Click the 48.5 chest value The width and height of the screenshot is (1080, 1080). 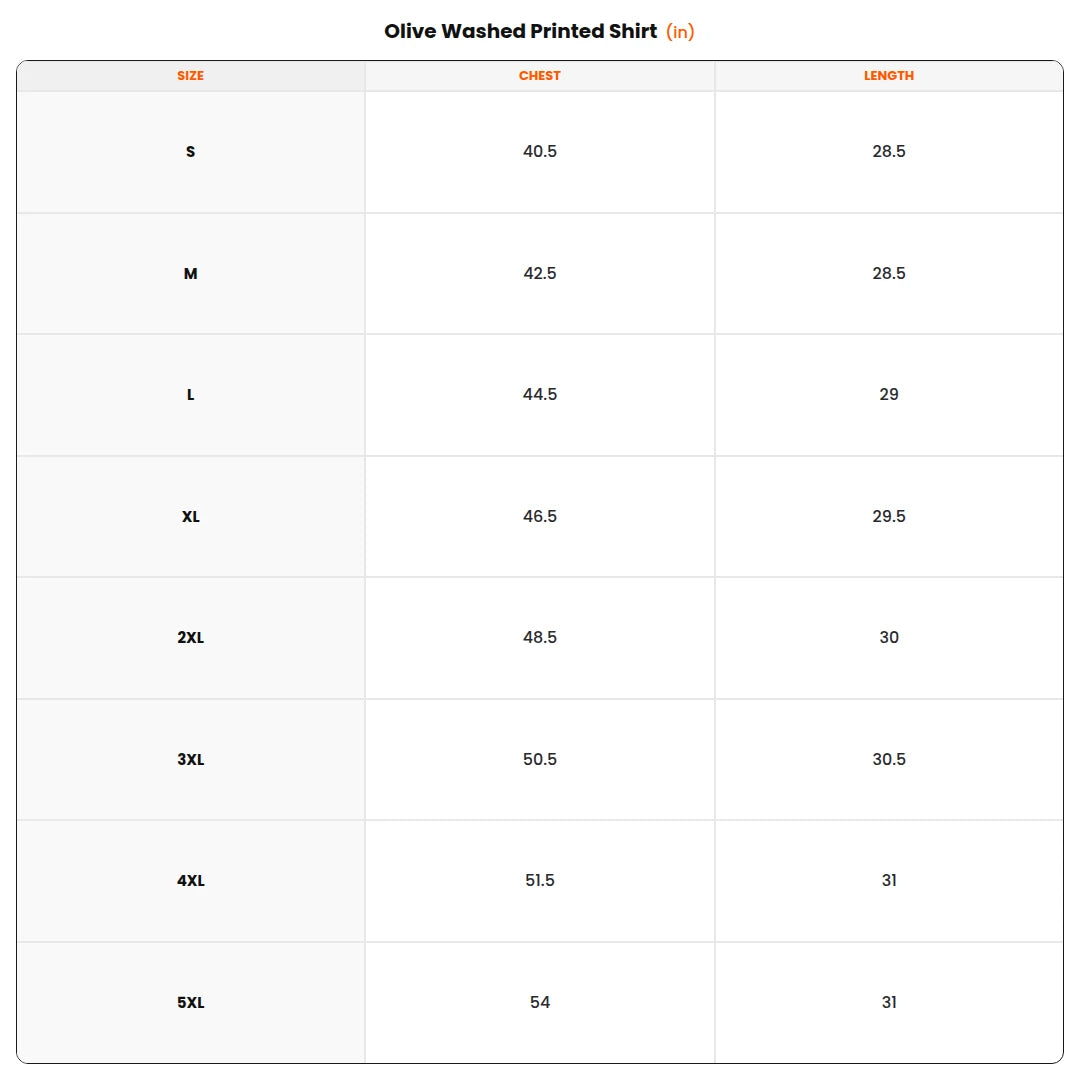pos(539,638)
